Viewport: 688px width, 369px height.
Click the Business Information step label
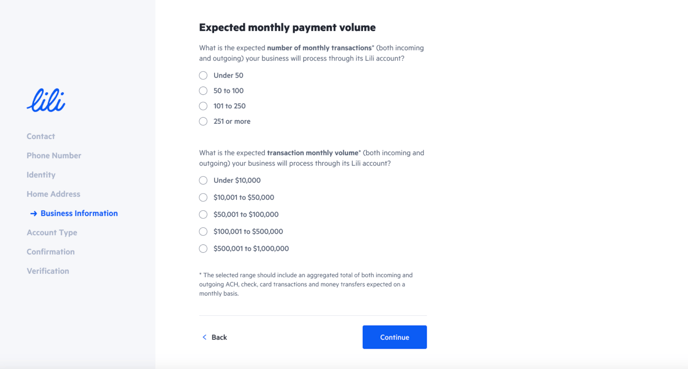point(79,213)
